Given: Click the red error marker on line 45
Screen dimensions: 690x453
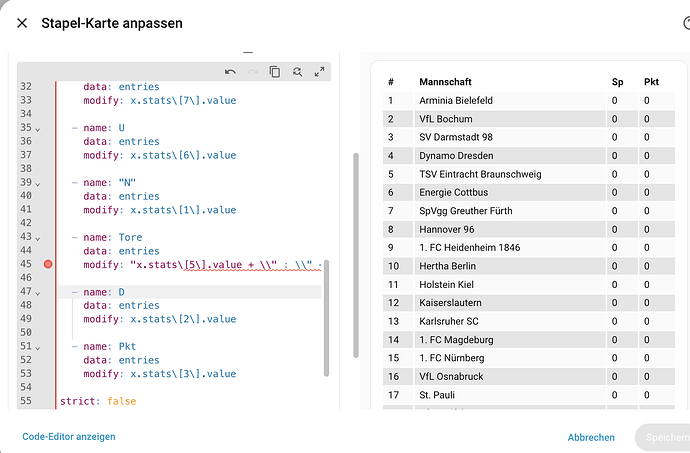Looking at the screenshot, I should point(48,264).
